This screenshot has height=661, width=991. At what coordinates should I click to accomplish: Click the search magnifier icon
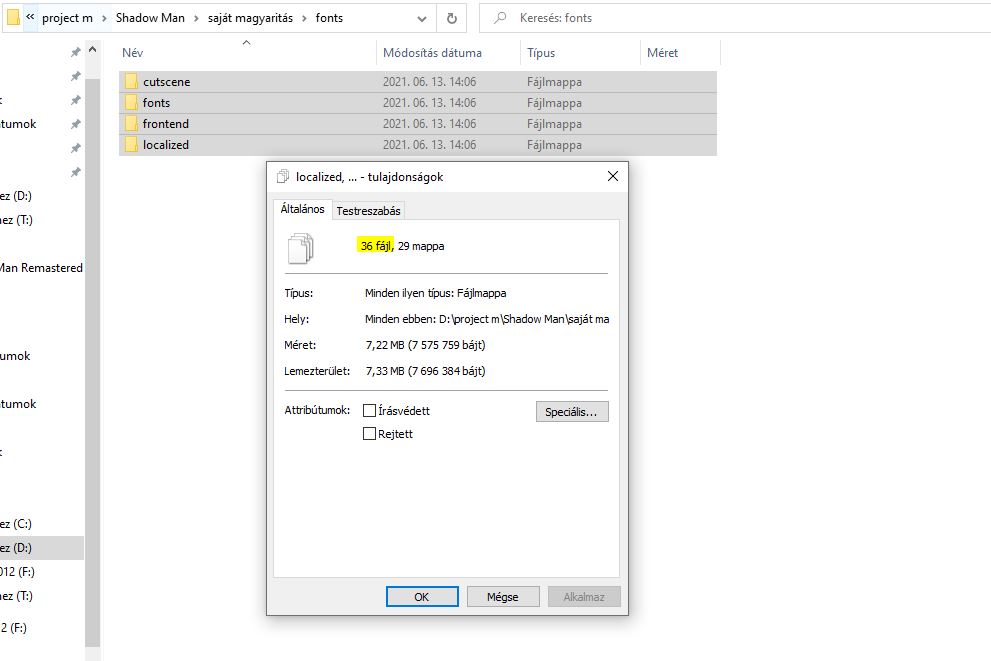coord(500,18)
